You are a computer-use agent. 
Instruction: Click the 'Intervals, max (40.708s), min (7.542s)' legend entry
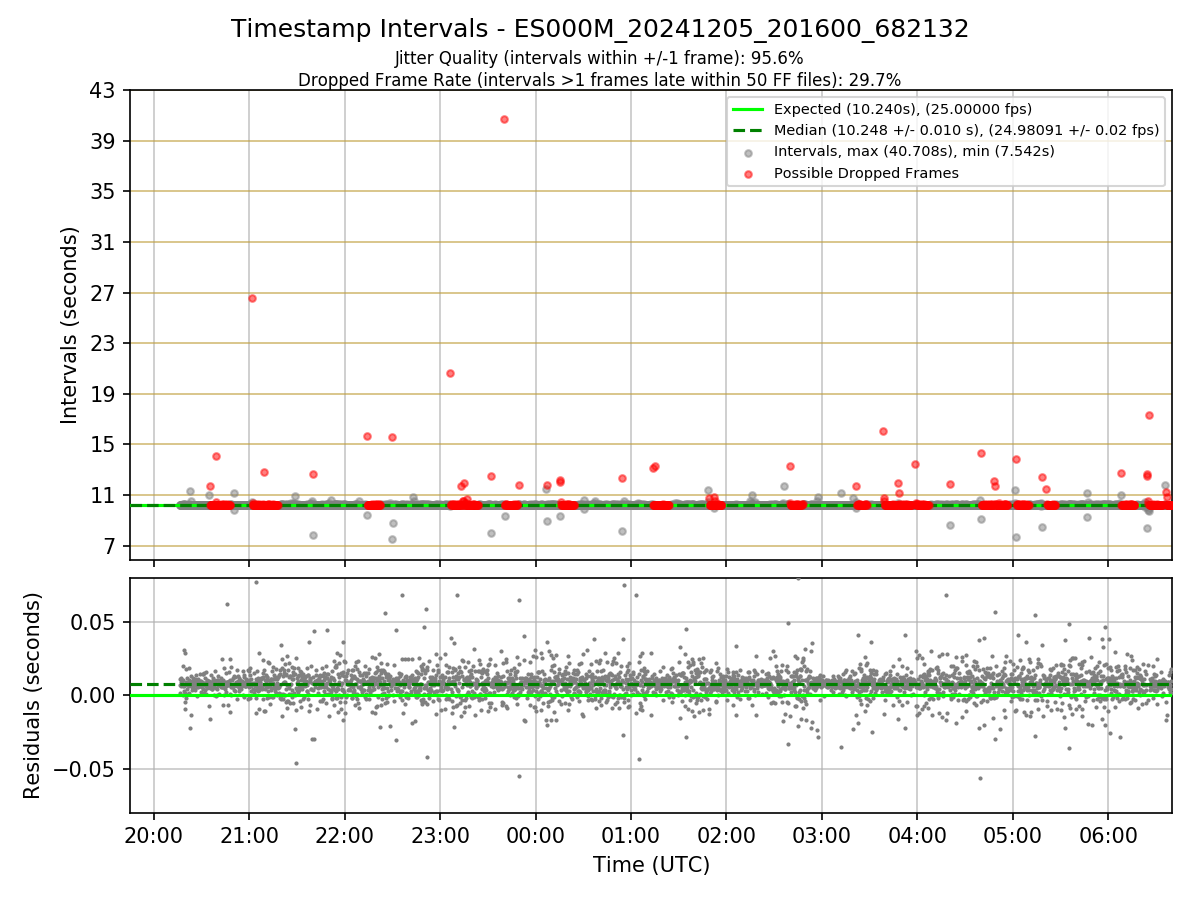click(914, 151)
